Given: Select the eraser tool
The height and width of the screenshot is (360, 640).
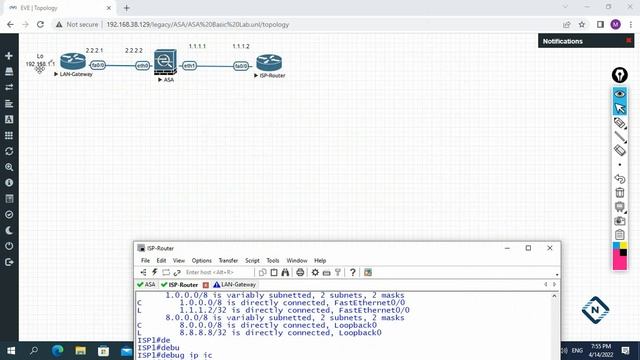Looking at the screenshot, I should [620, 150].
